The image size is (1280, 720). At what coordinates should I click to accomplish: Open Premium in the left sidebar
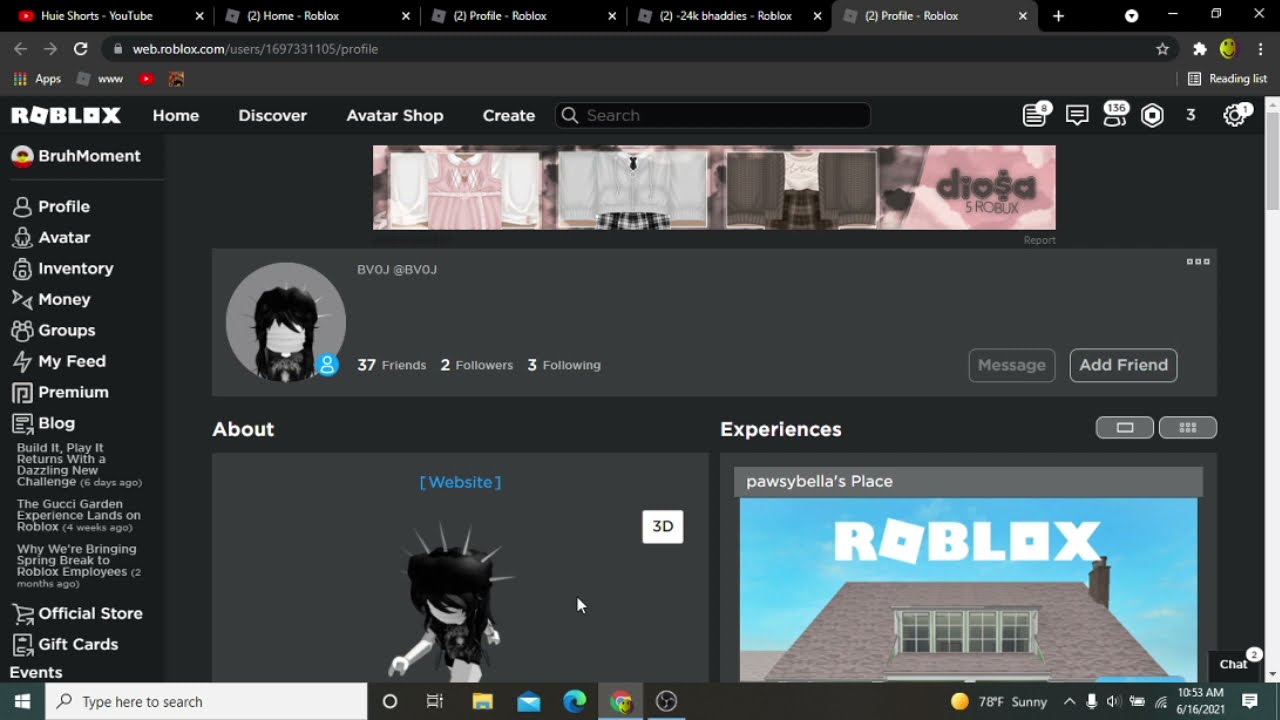tap(60, 392)
